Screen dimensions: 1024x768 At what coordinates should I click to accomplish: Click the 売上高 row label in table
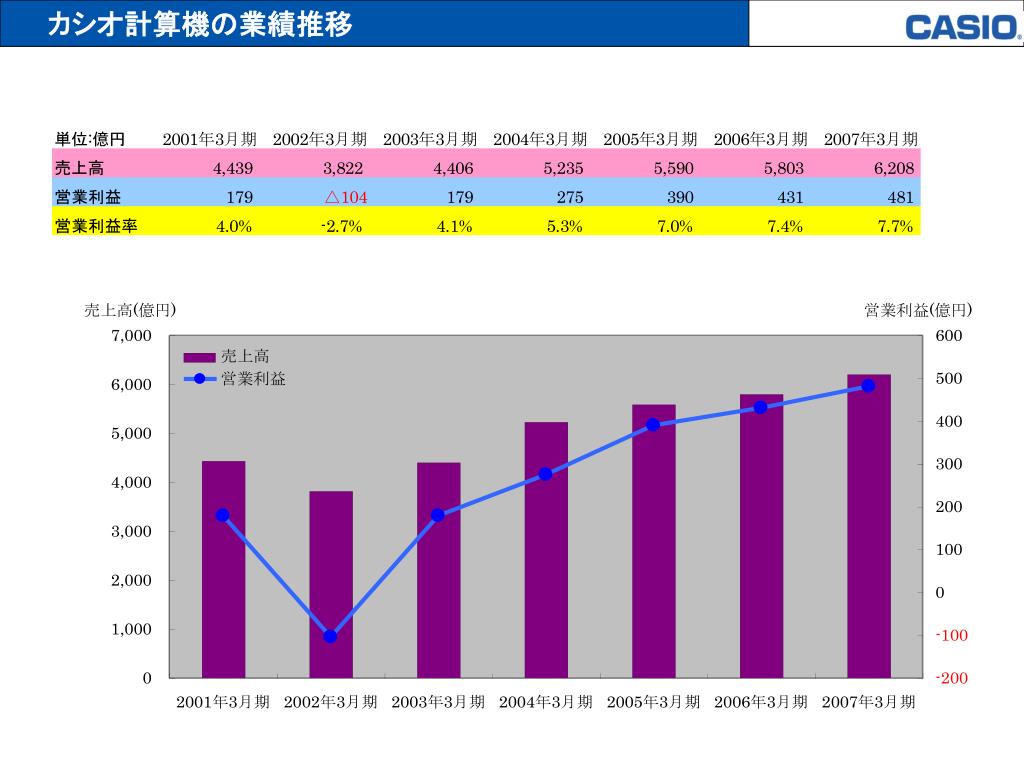click(x=79, y=168)
